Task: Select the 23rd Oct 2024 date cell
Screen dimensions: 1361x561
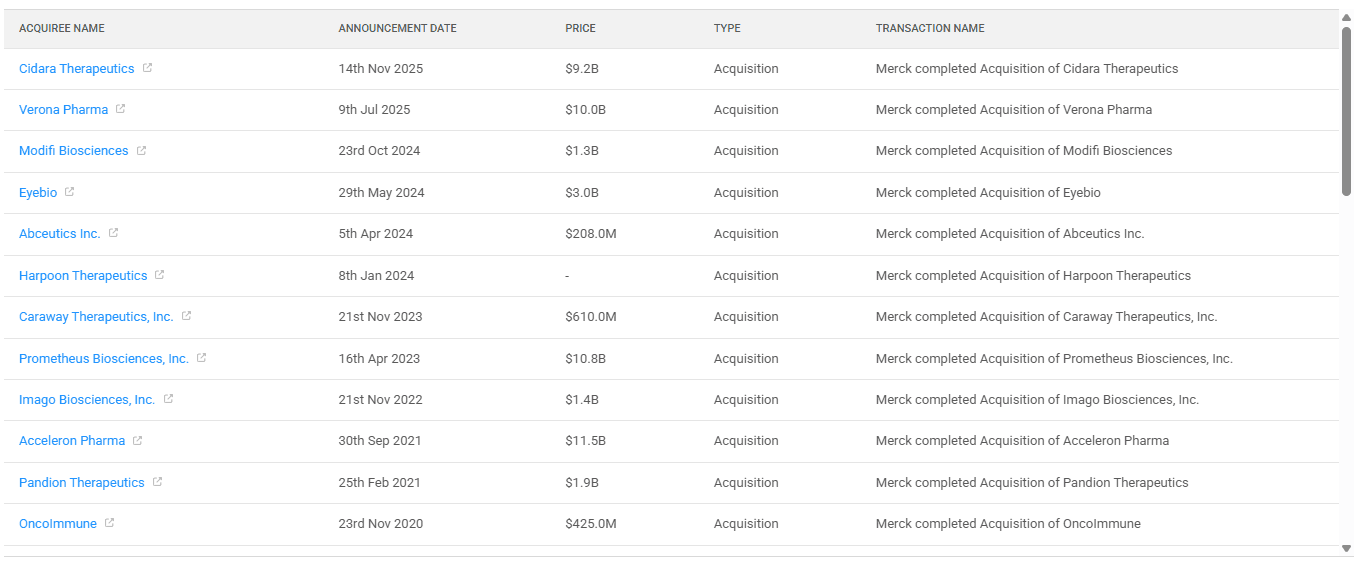Action: 379,151
